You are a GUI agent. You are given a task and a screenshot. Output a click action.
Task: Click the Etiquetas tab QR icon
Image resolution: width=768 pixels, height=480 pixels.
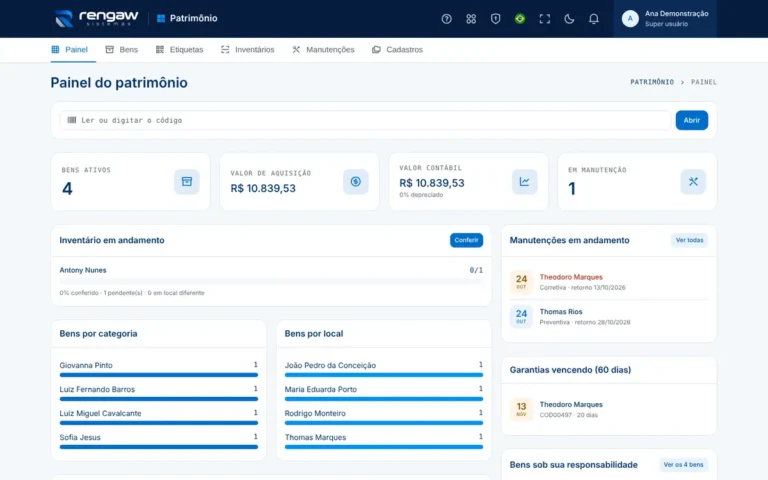[x=160, y=49]
